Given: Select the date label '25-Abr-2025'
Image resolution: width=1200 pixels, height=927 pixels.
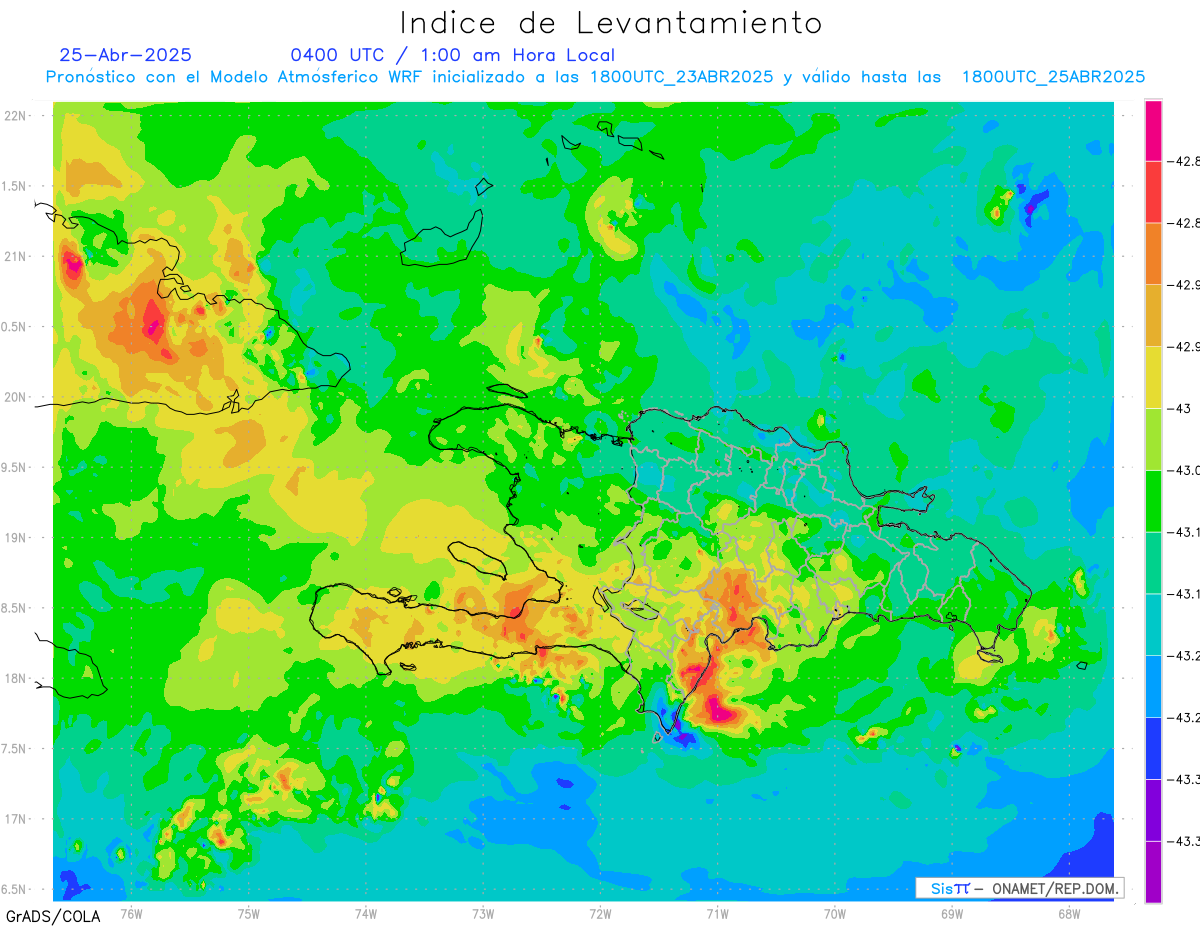Looking at the screenshot, I should coord(126,55).
